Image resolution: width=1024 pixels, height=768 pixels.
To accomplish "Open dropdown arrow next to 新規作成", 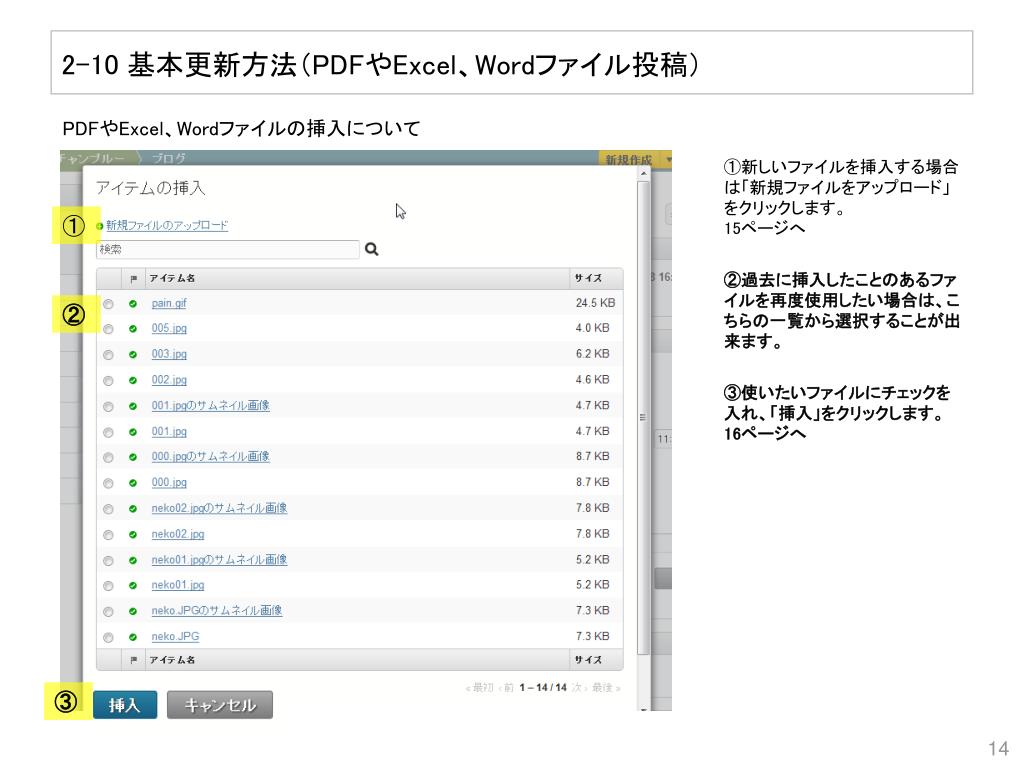I will coord(667,159).
